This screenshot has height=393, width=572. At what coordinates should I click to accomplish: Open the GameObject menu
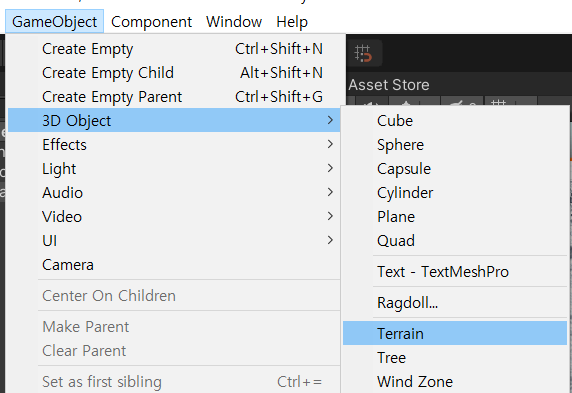pyautogui.click(x=54, y=22)
